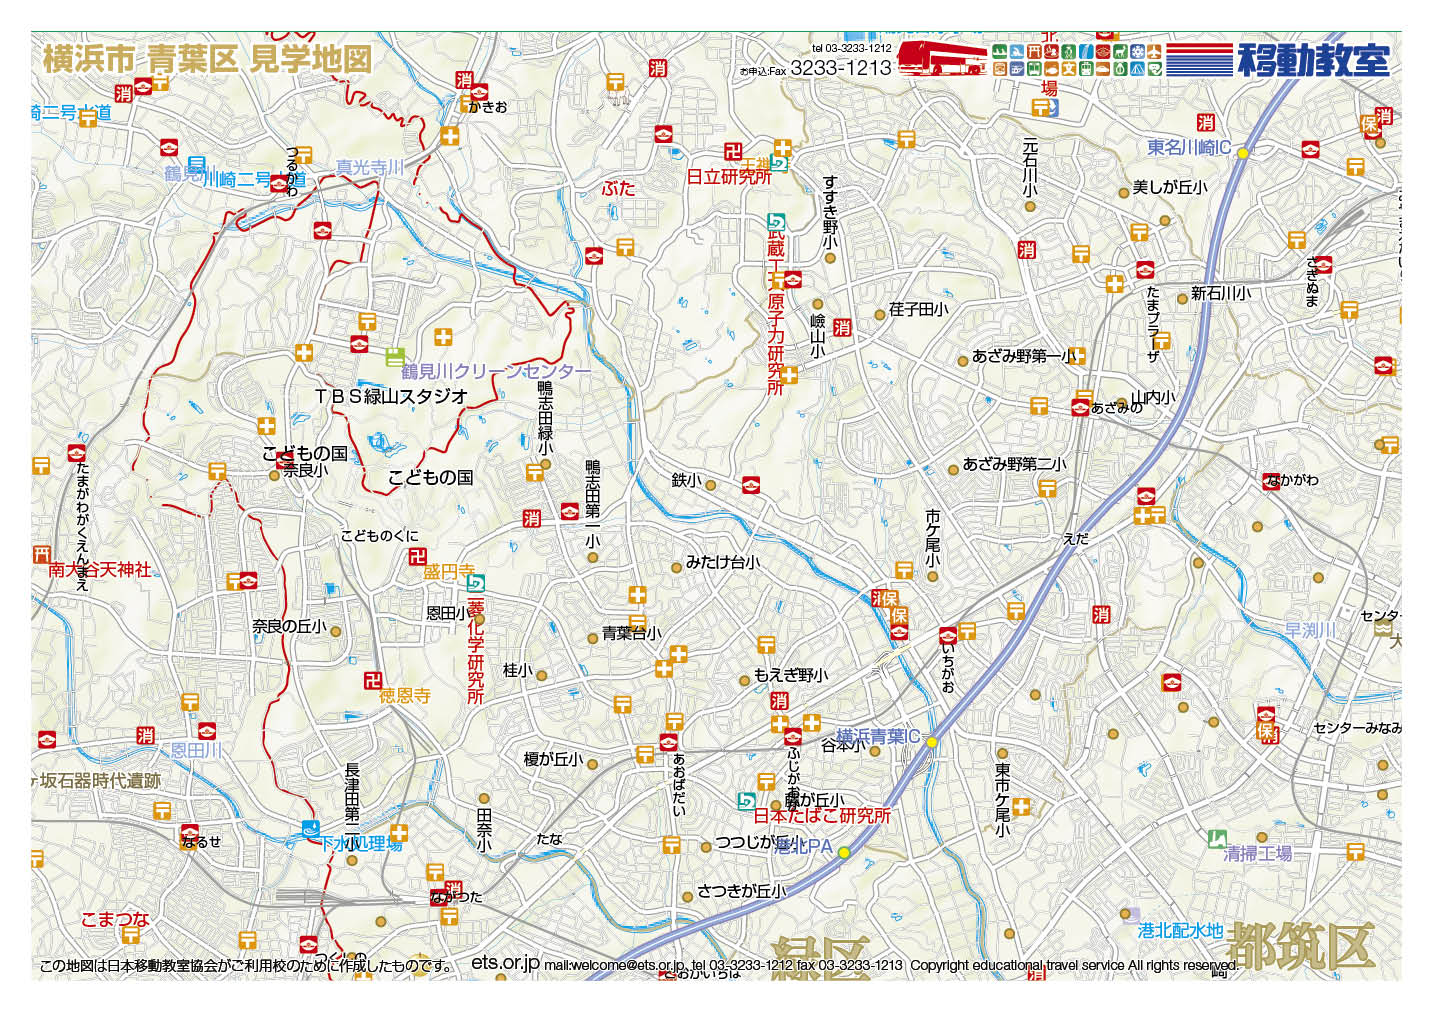1433x1012 pixels.
Task: Click the 日本たばこ研究所 research facility icon
Action: [746, 801]
